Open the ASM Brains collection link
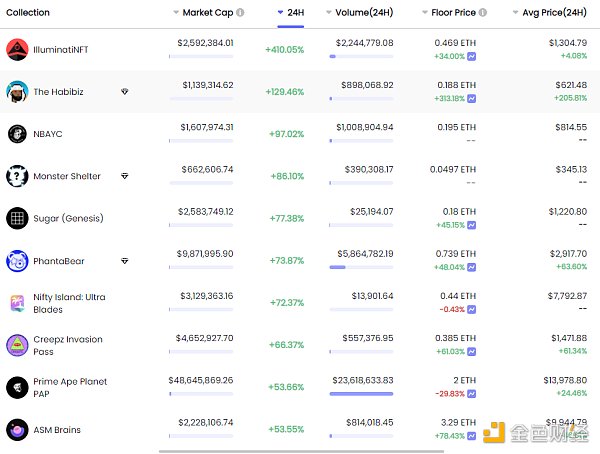The height and width of the screenshot is (454, 600). (57, 430)
